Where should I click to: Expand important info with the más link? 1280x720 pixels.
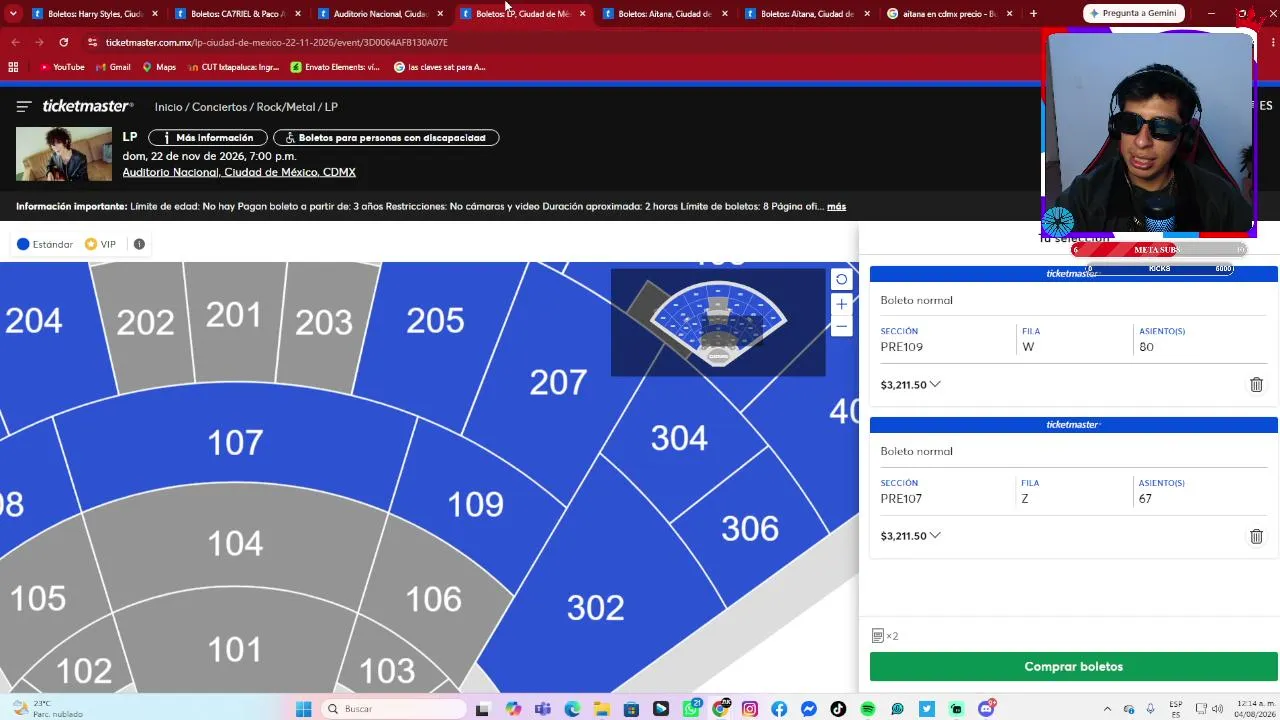point(837,206)
